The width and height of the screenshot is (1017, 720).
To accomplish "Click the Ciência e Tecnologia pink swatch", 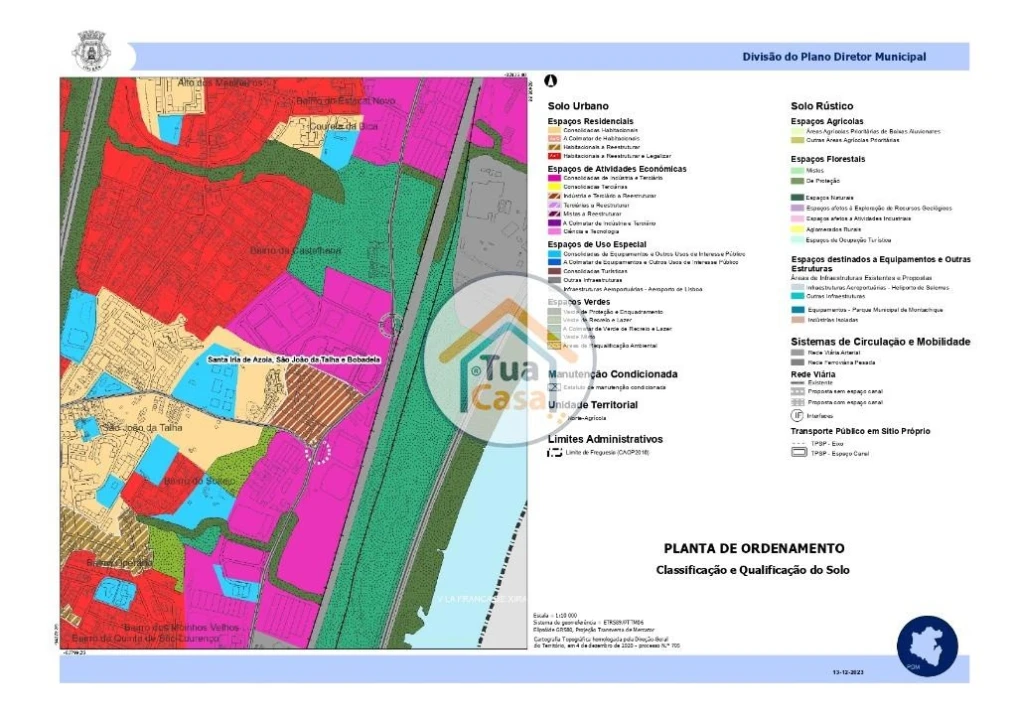I will 555,232.
